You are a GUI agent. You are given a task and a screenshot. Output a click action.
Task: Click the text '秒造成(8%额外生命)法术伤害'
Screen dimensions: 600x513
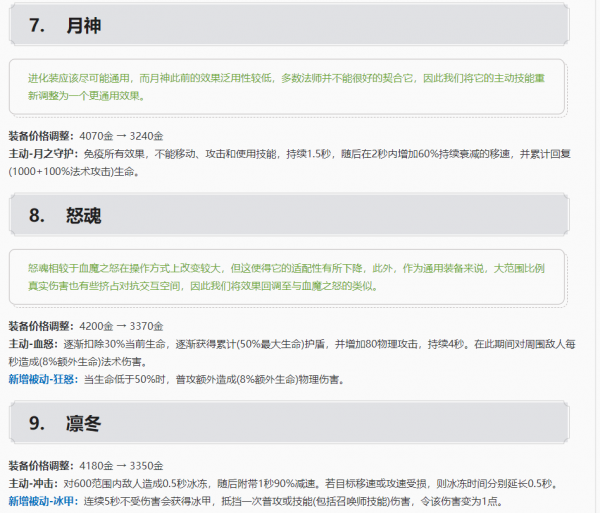pos(75,362)
